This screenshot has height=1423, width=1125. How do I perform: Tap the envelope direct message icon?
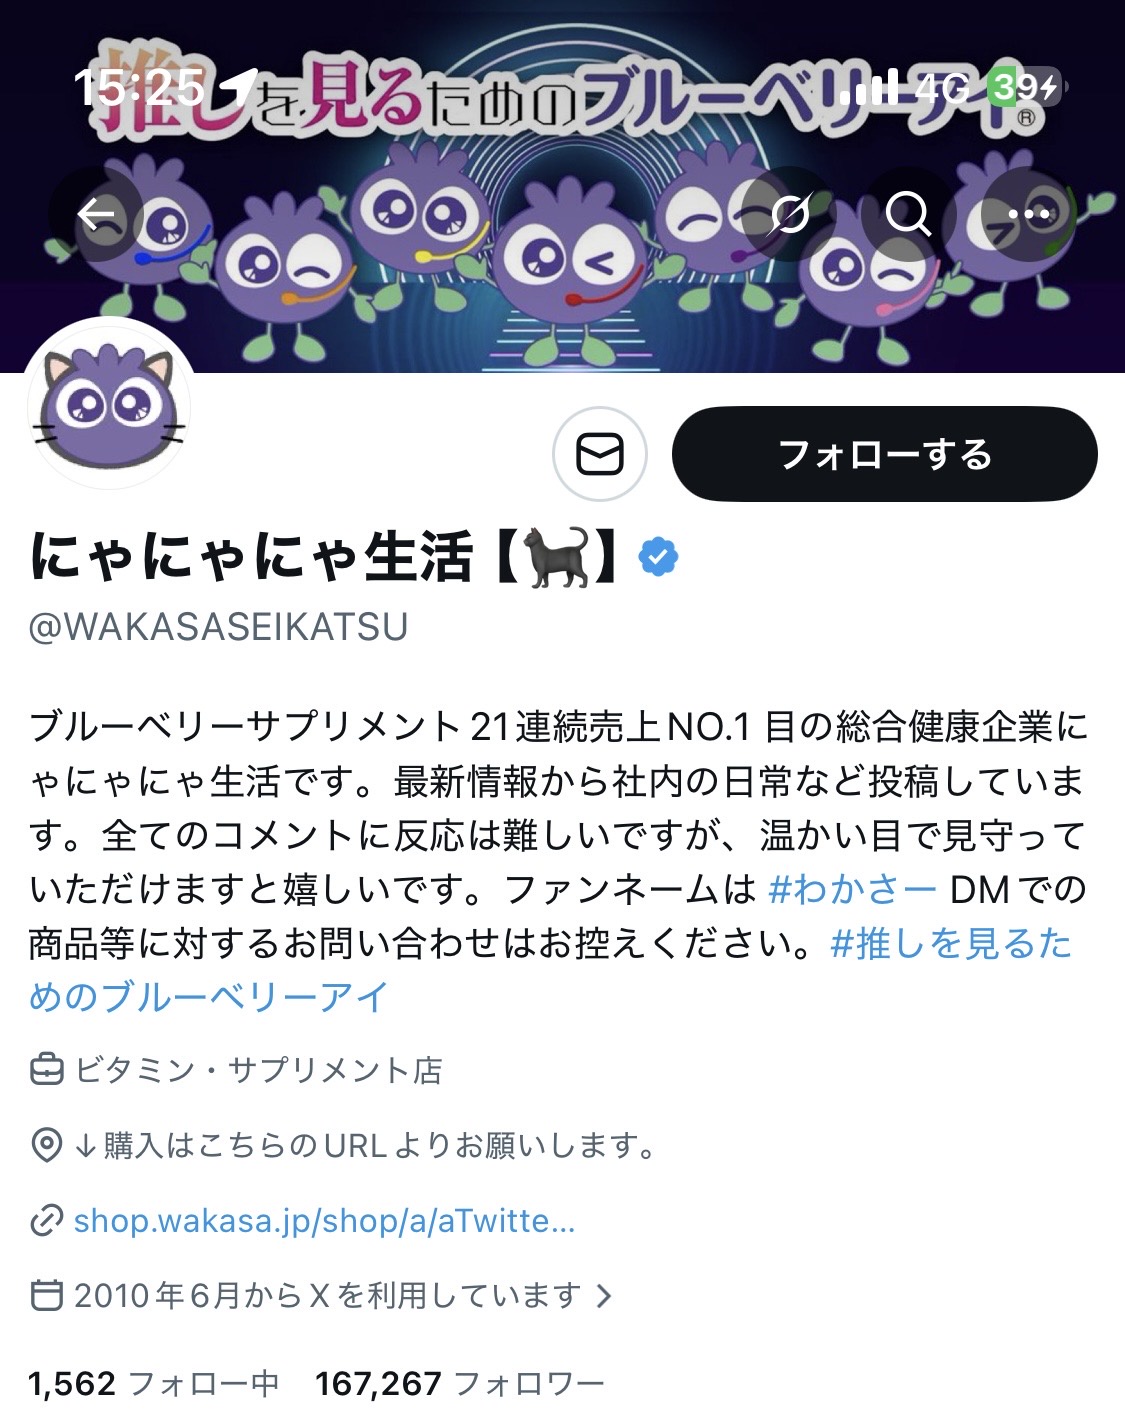coord(600,454)
